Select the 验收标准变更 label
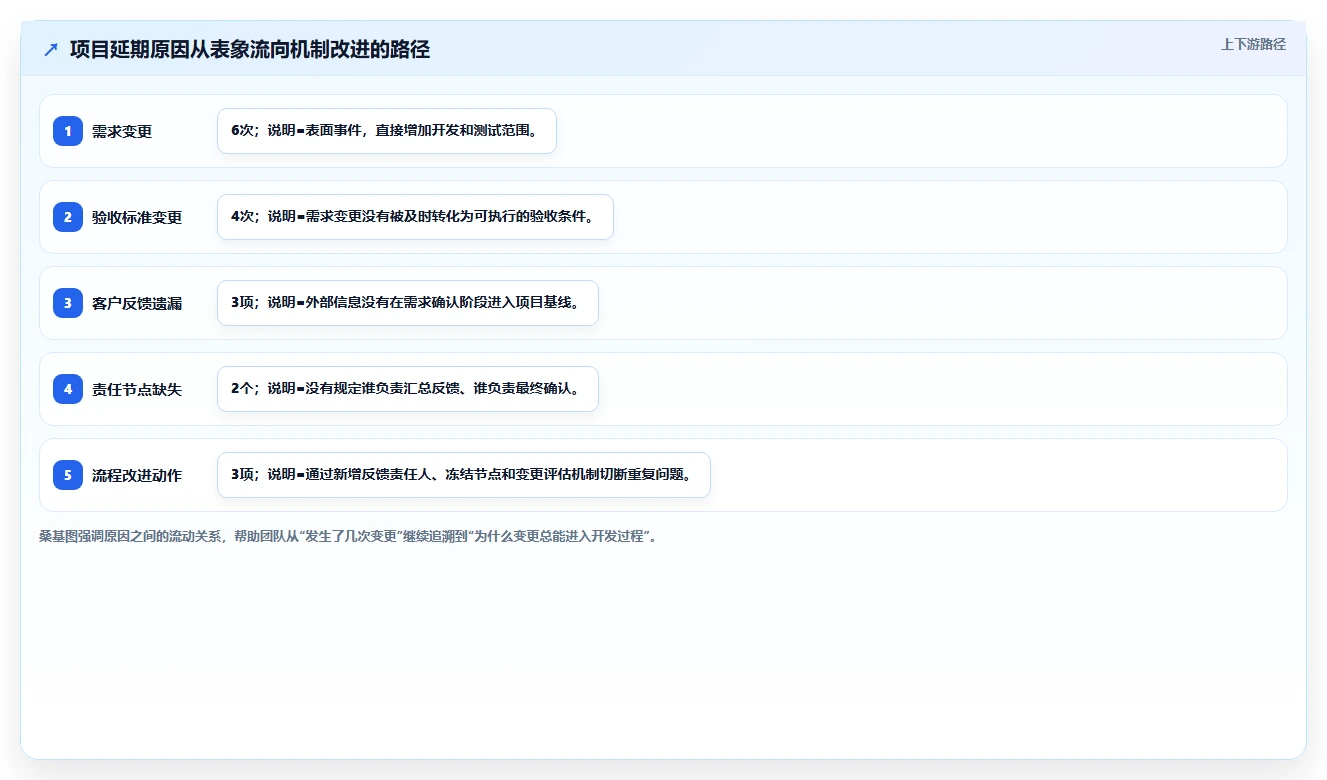 point(137,217)
